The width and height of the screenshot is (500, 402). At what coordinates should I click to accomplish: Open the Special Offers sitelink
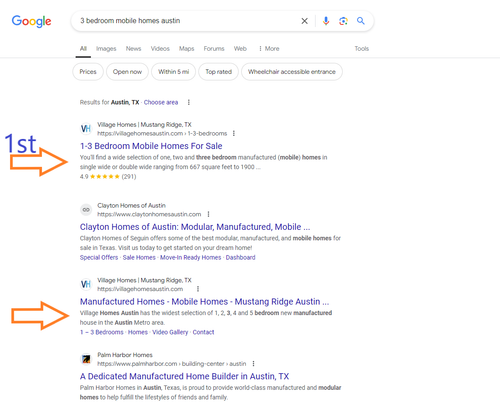[x=99, y=257]
